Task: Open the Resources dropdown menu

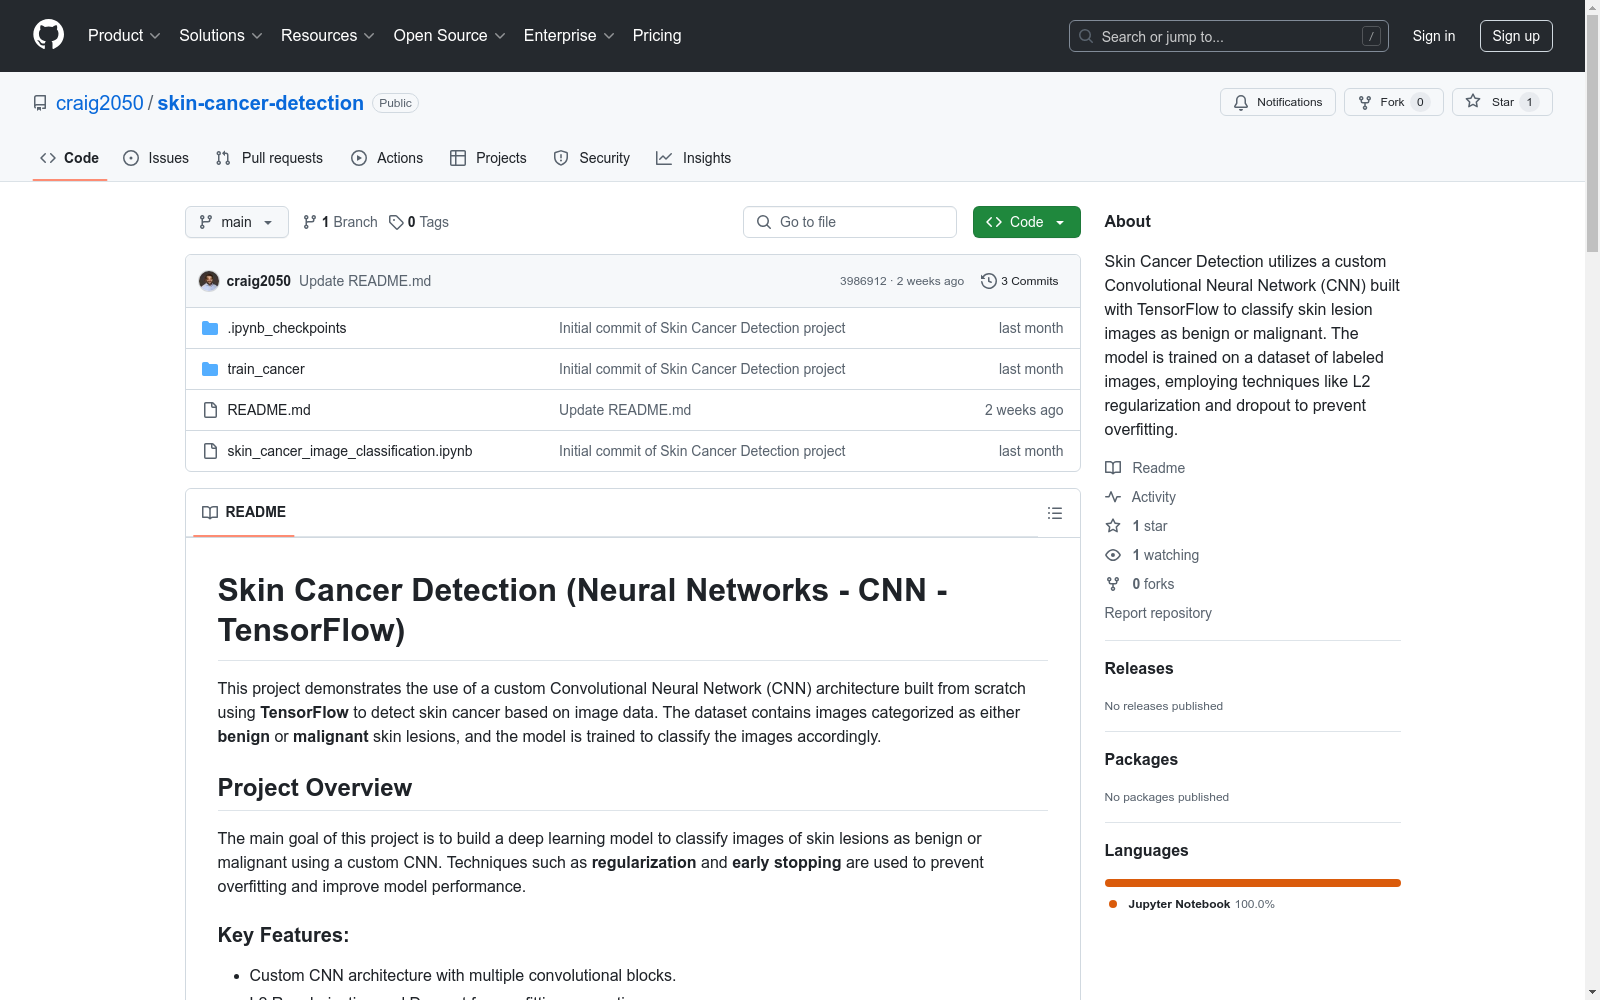Action: click(328, 35)
